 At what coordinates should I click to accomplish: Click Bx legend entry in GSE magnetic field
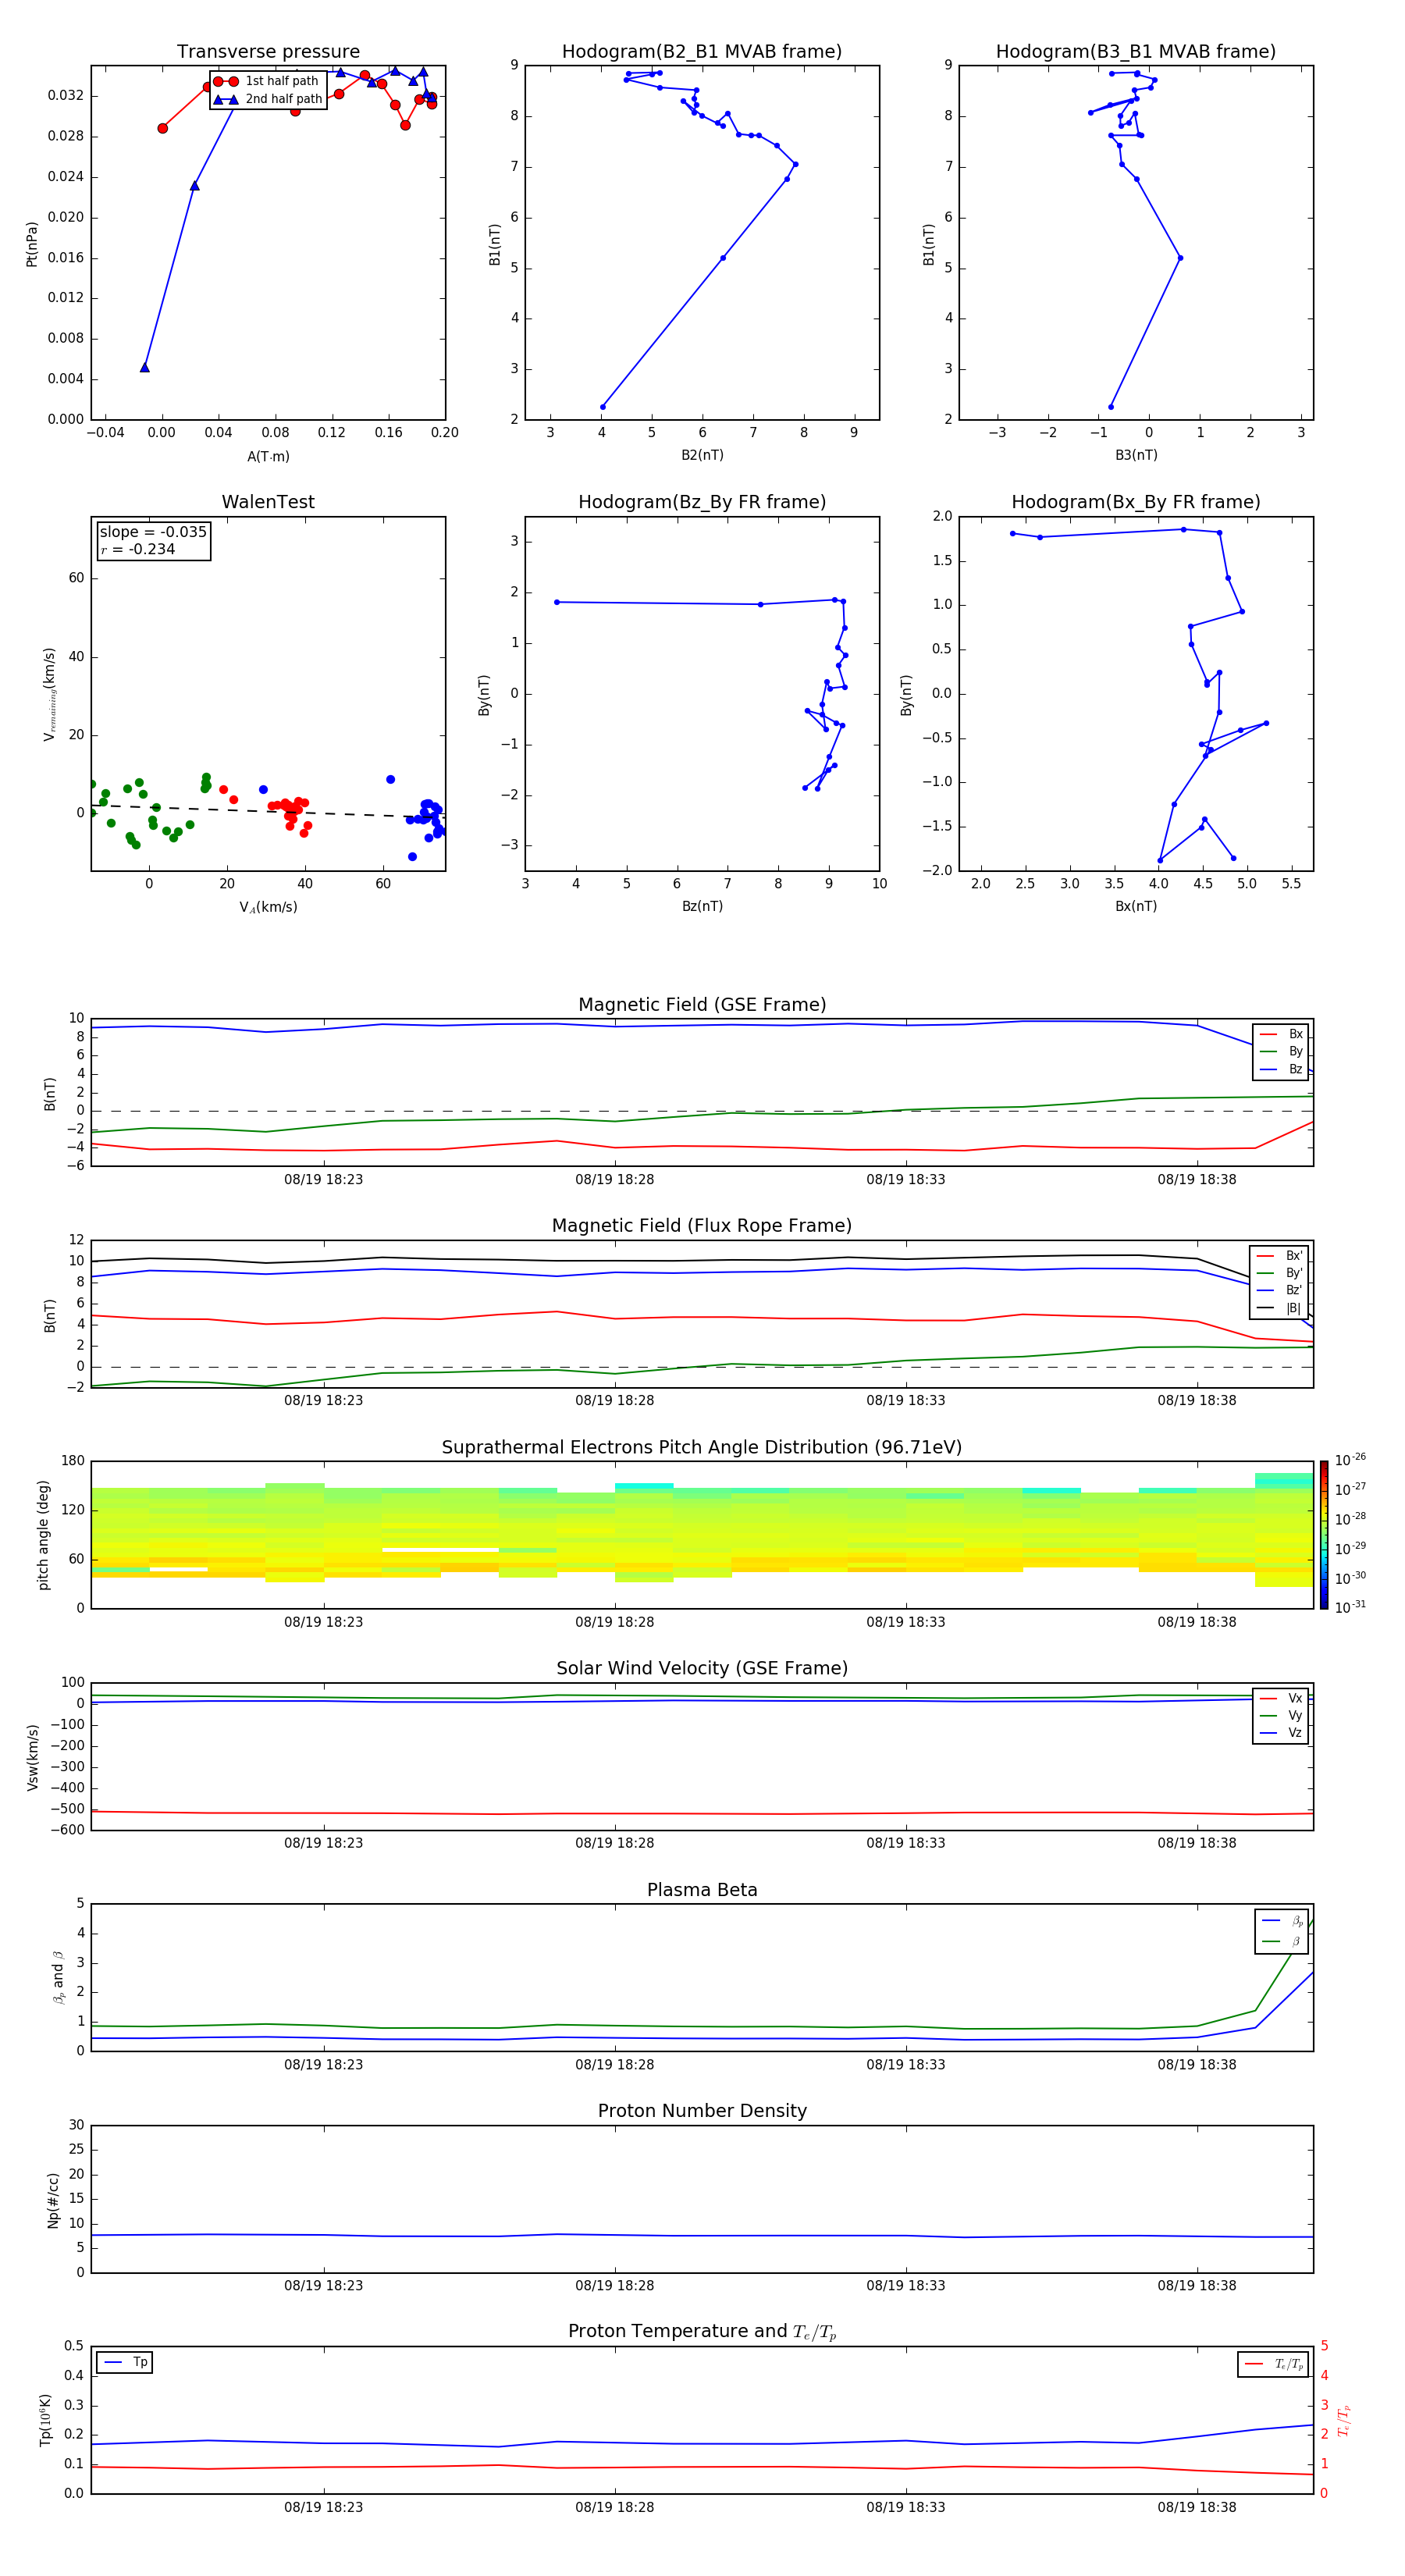(1281, 1034)
